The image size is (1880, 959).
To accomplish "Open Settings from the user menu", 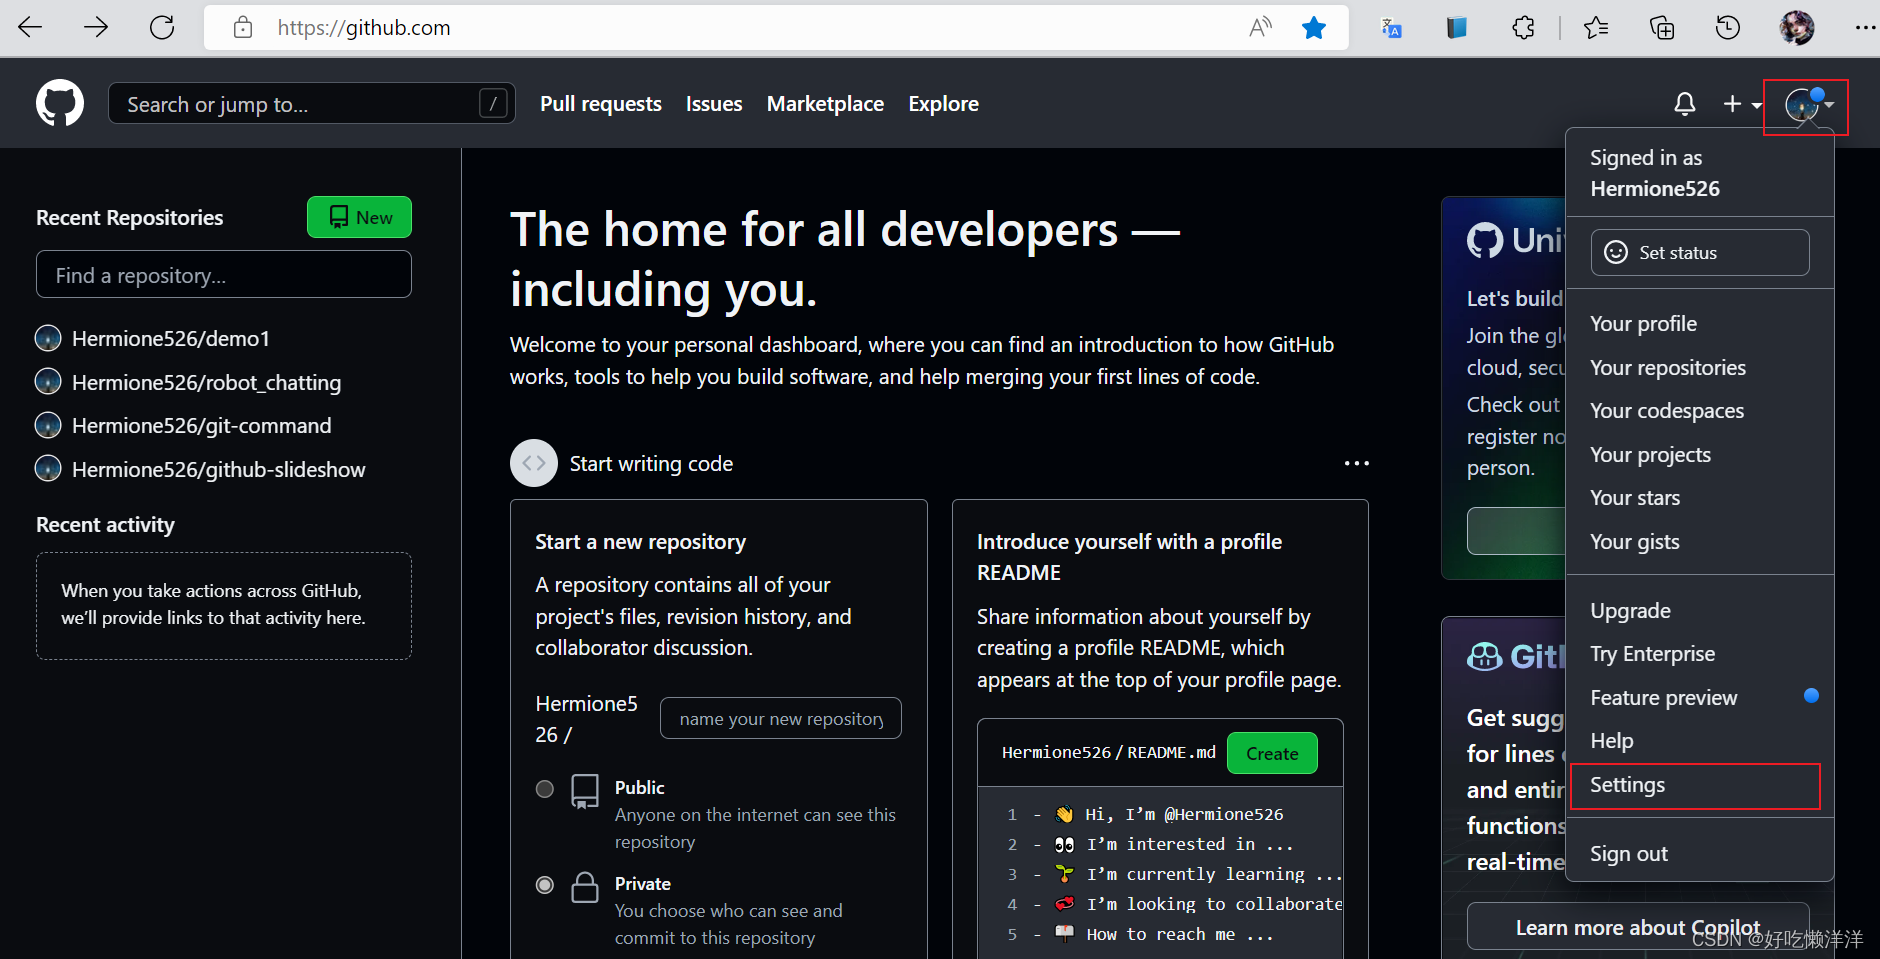I will click(x=1627, y=785).
